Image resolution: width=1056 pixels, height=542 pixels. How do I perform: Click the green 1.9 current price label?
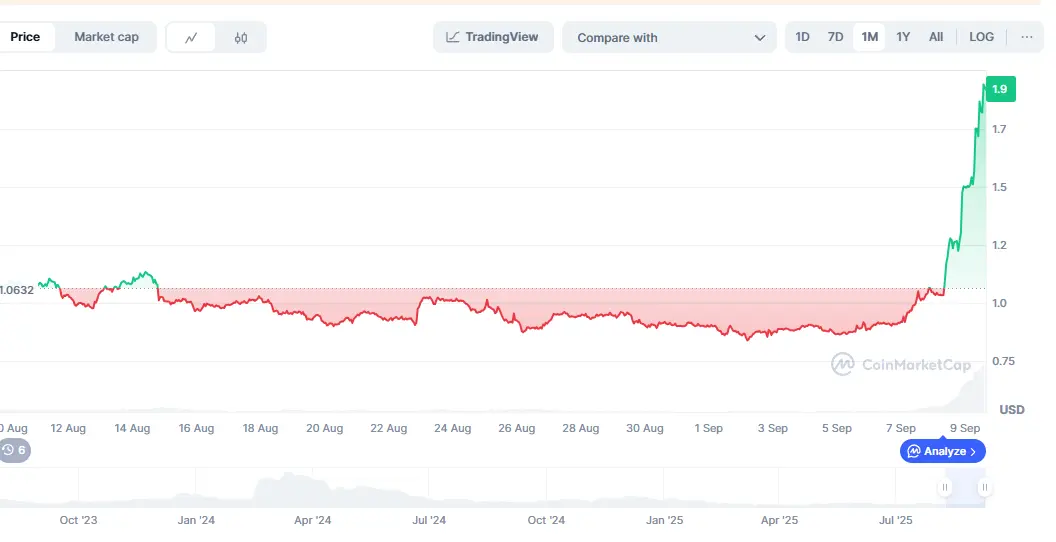pos(999,89)
